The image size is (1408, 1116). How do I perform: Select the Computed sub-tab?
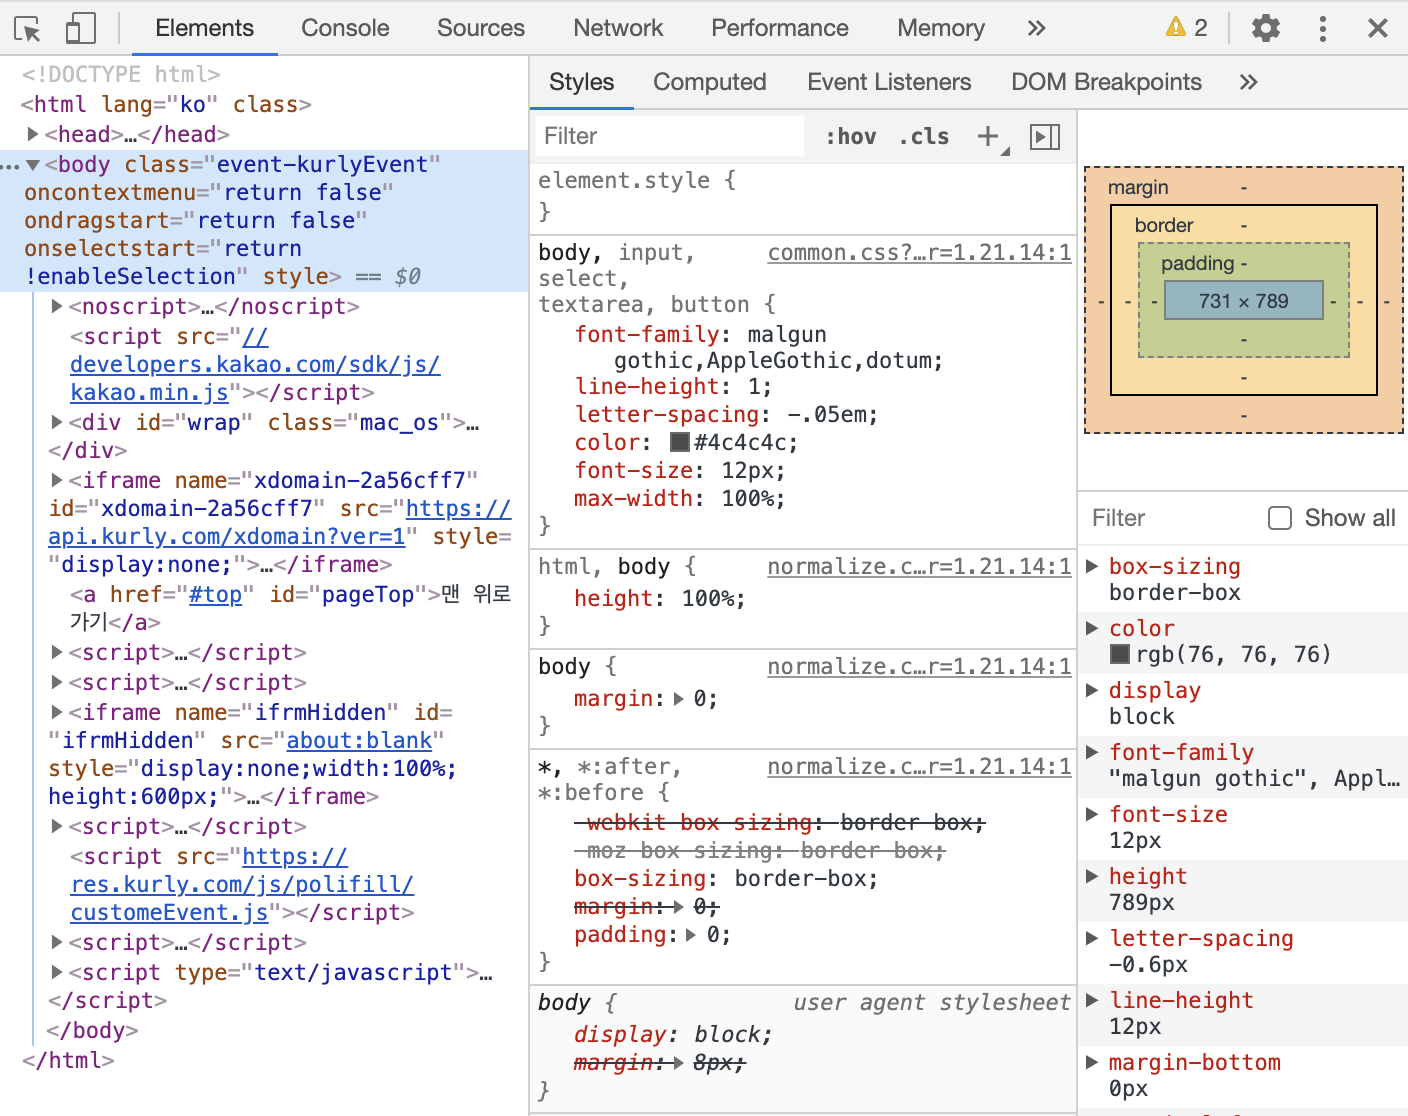pyautogui.click(x=710, y=82)
